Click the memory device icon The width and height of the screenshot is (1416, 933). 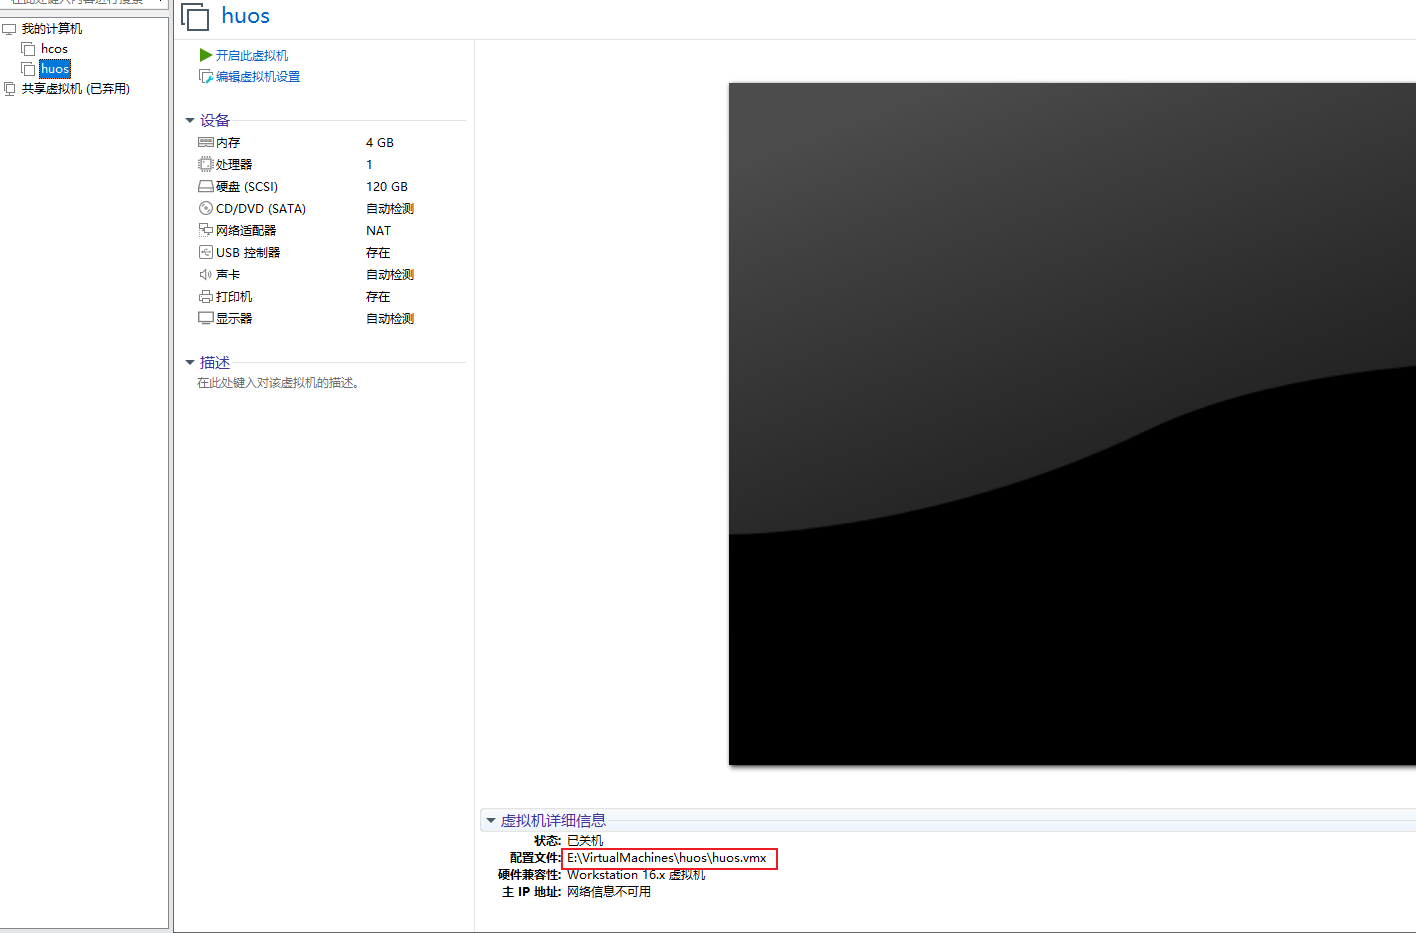(x=206, y=142)
